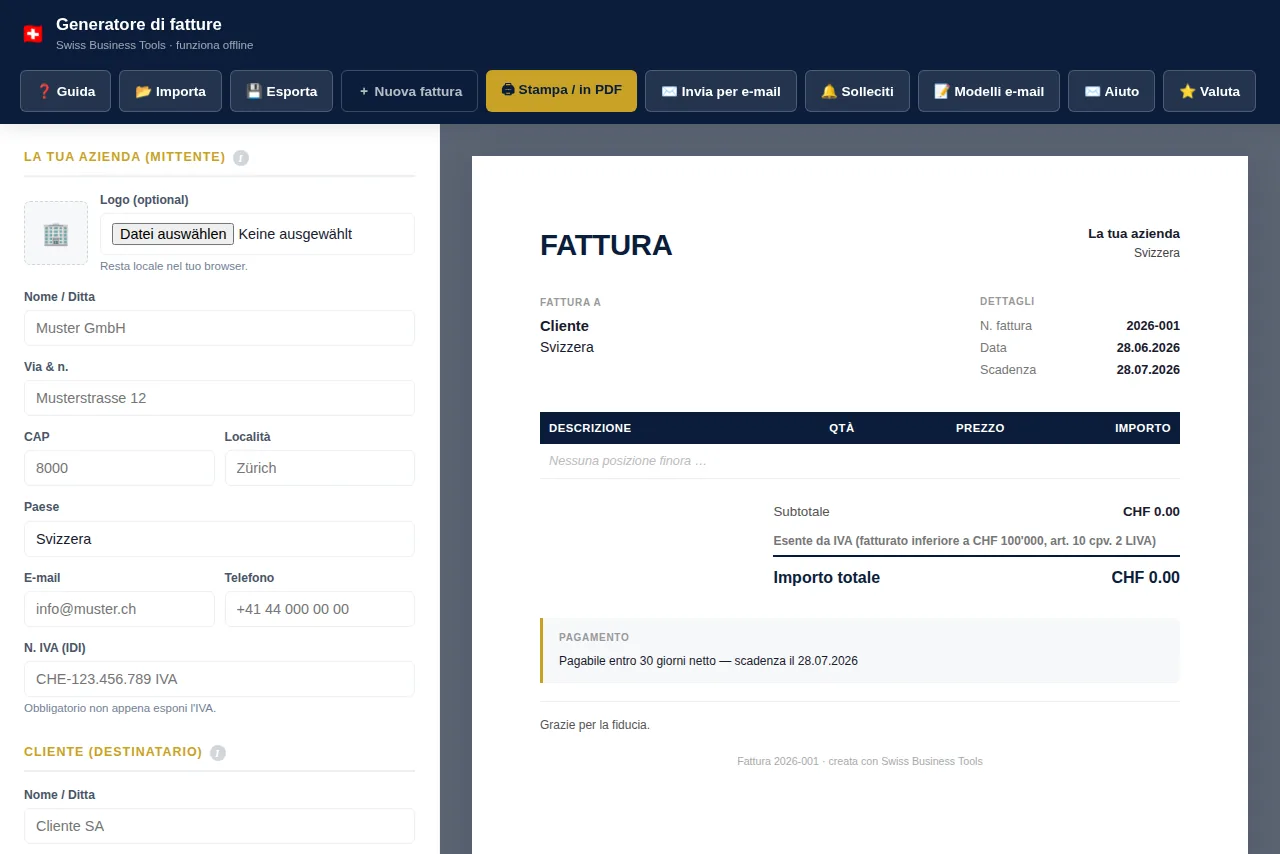The height and width of the screenshot is (854, 1280).
Task: Click the 'Nessuna posizione finora' placeholder row
Action: pyautogui.click(x=860, y=461)
